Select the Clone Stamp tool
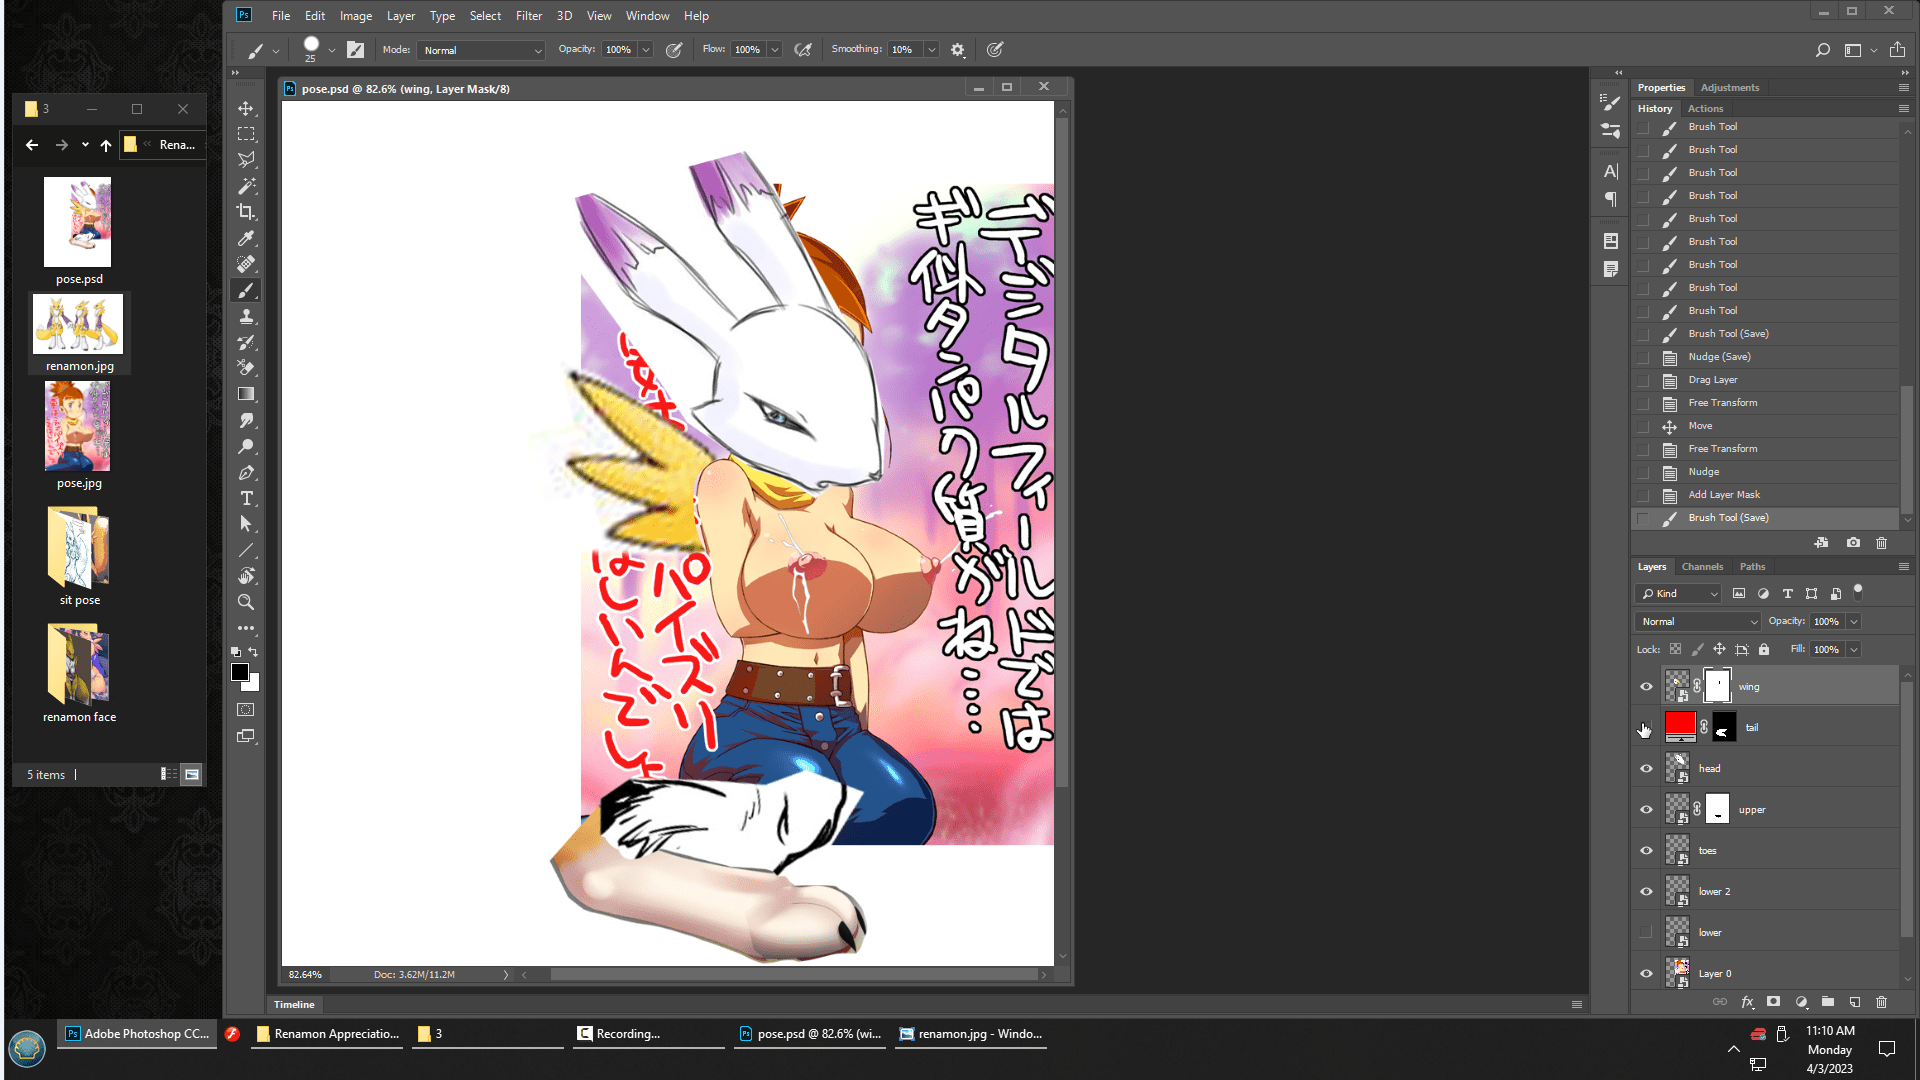Image resolution: width=1920 pixels, height=1080 pixels. [246, 316]
